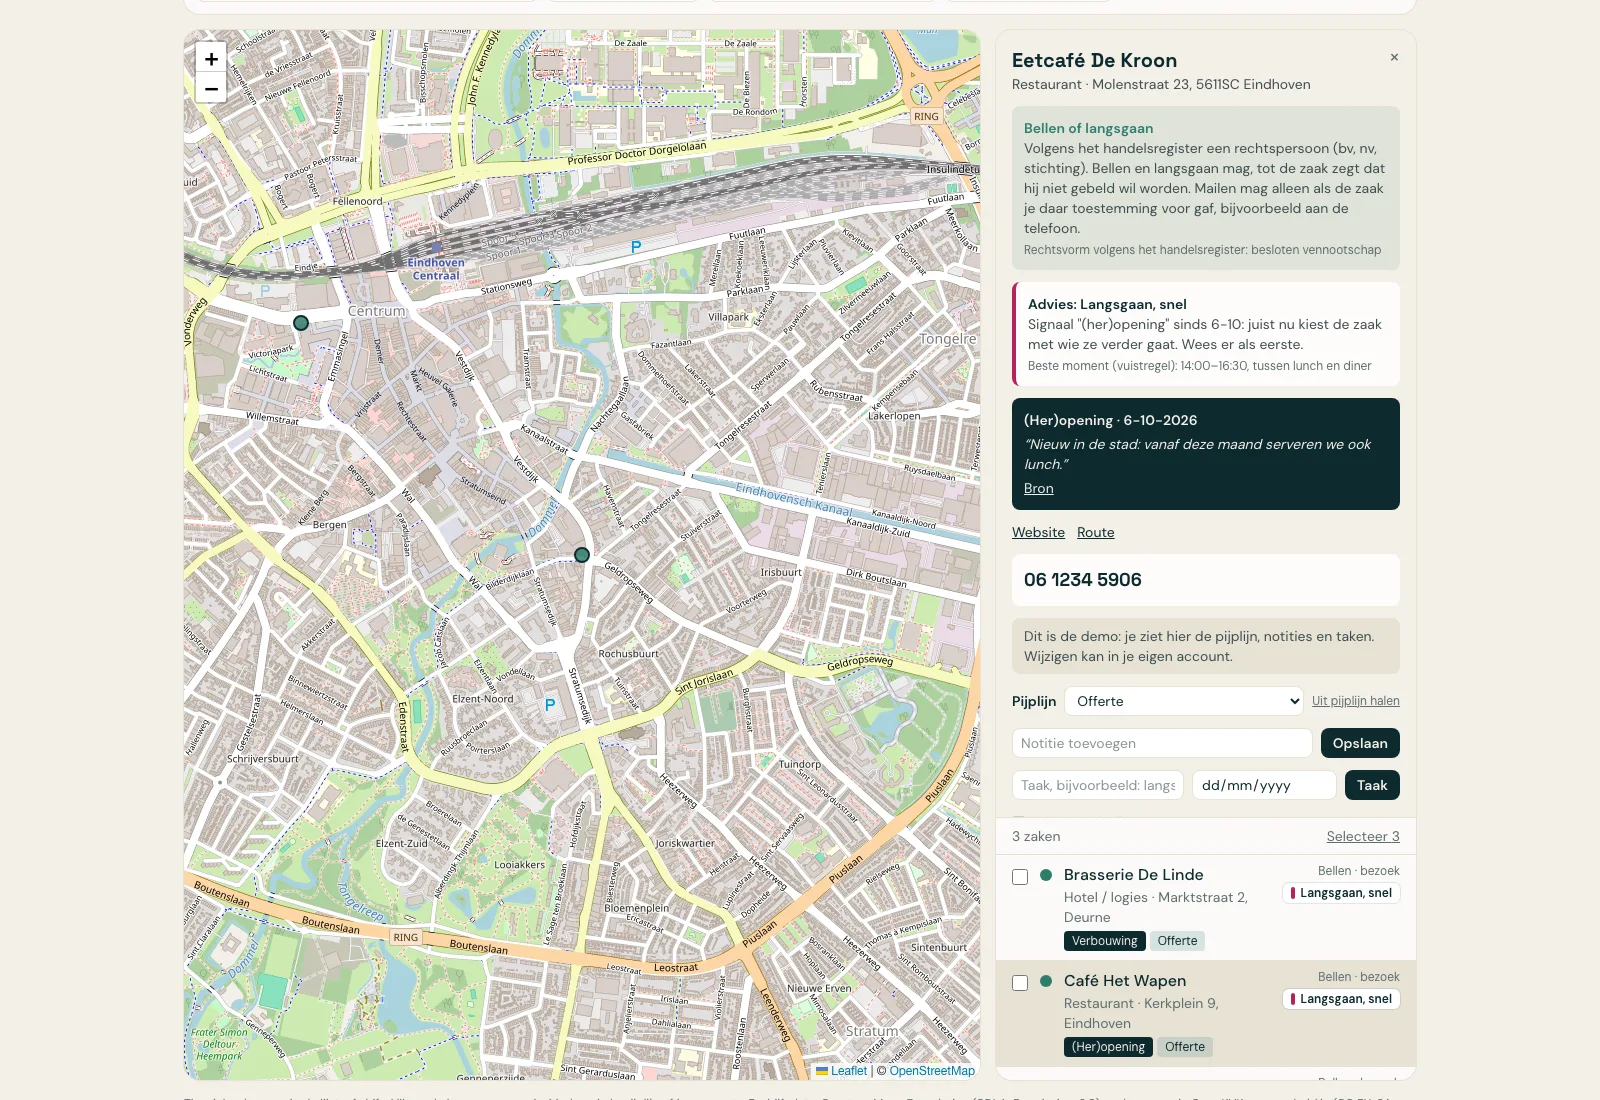Click phone number 06 1234 5906

(x=1082, y=580)
